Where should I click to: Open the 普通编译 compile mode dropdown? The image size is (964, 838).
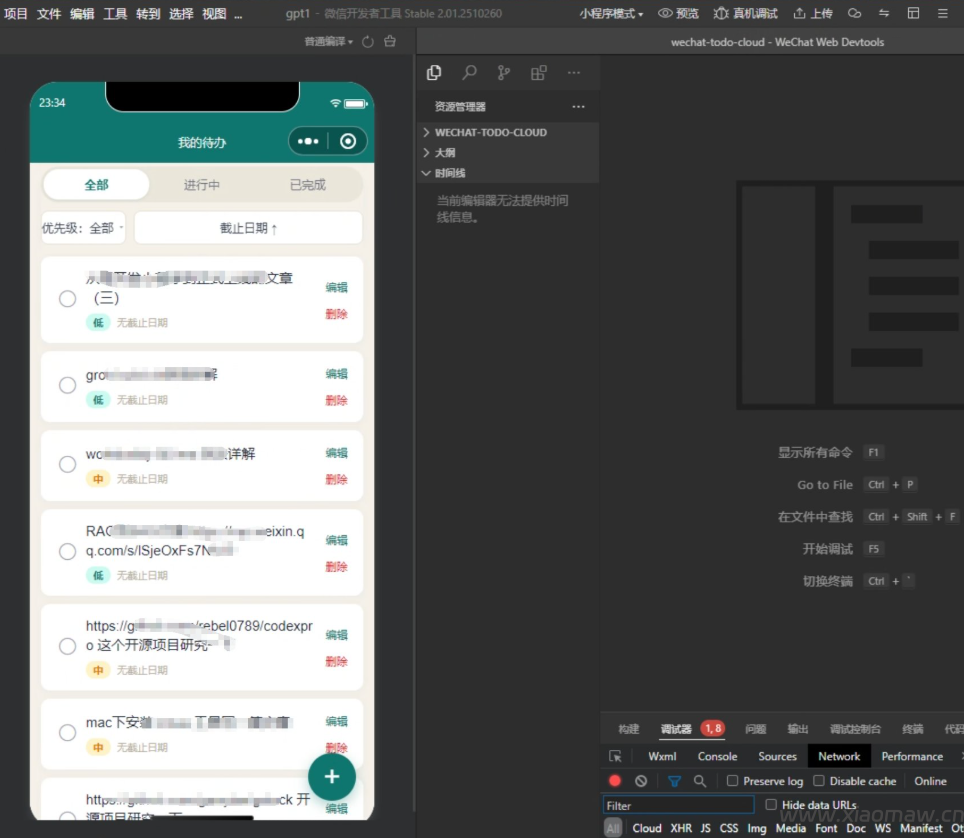point(329,41)
